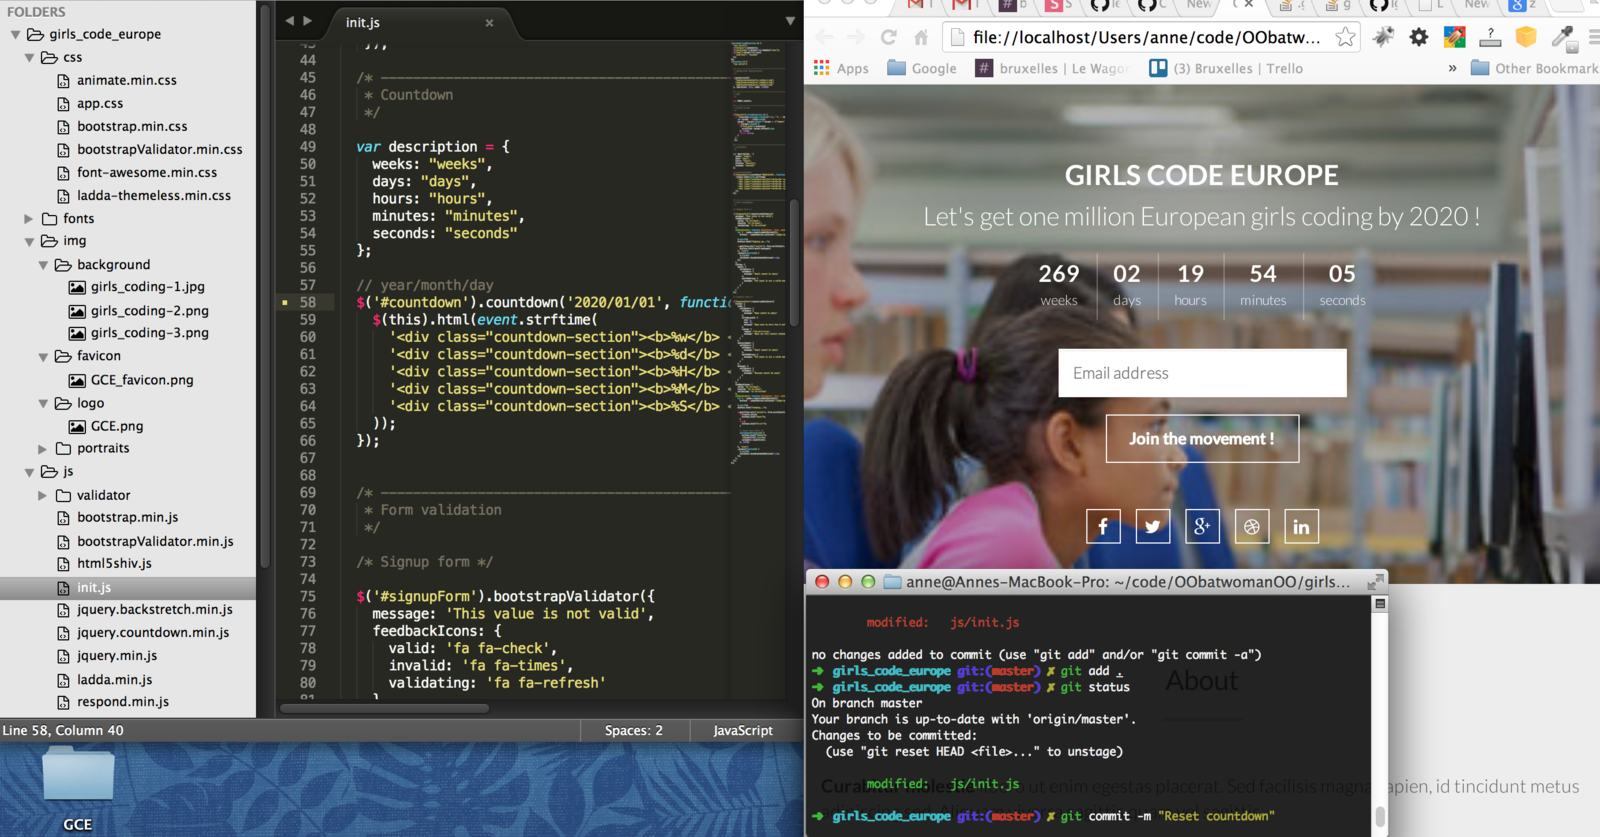Close the init.js tab in Sublime
Screen dimensions: 1600x837
(x=489, y=23)
